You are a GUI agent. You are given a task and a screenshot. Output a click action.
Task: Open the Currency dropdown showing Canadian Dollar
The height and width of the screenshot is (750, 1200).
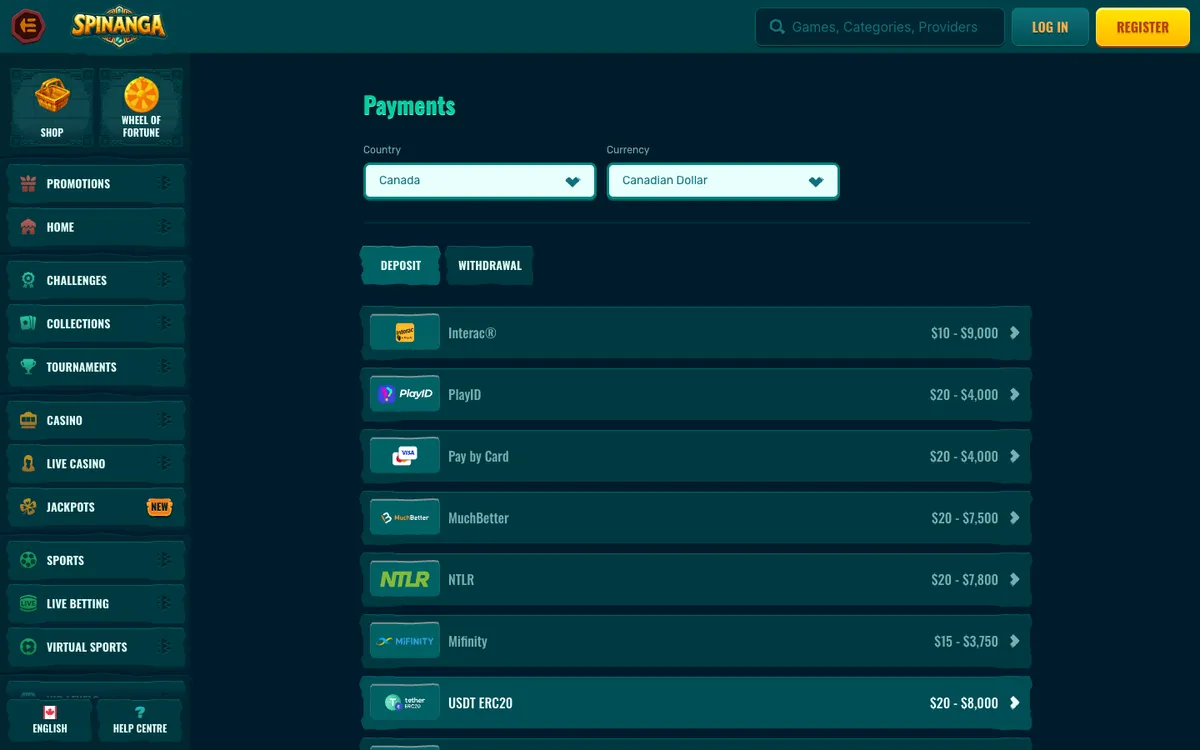(x=723, y=181)
